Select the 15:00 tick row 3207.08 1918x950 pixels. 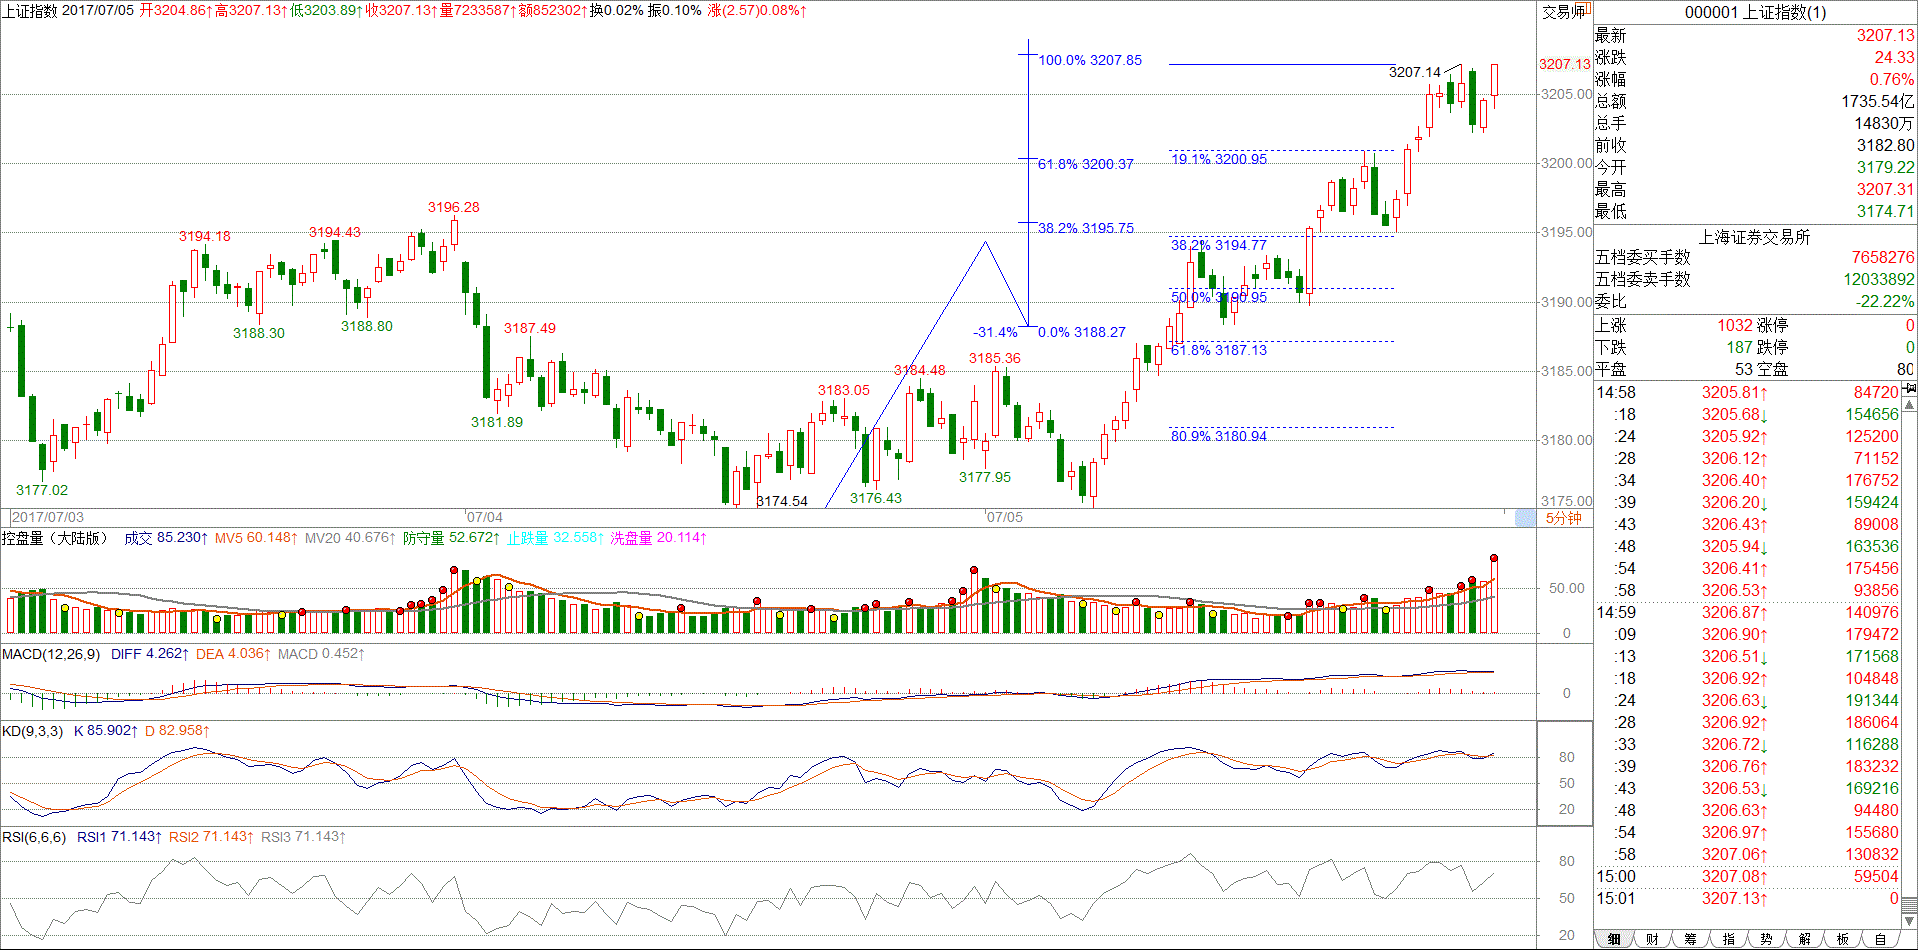point(1748,876)
